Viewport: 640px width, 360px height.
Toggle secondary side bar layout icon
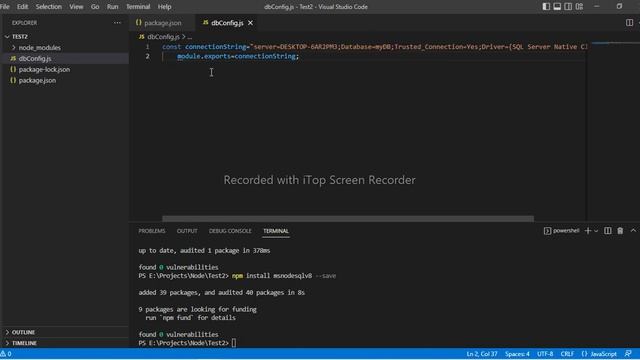click(568, 7)
